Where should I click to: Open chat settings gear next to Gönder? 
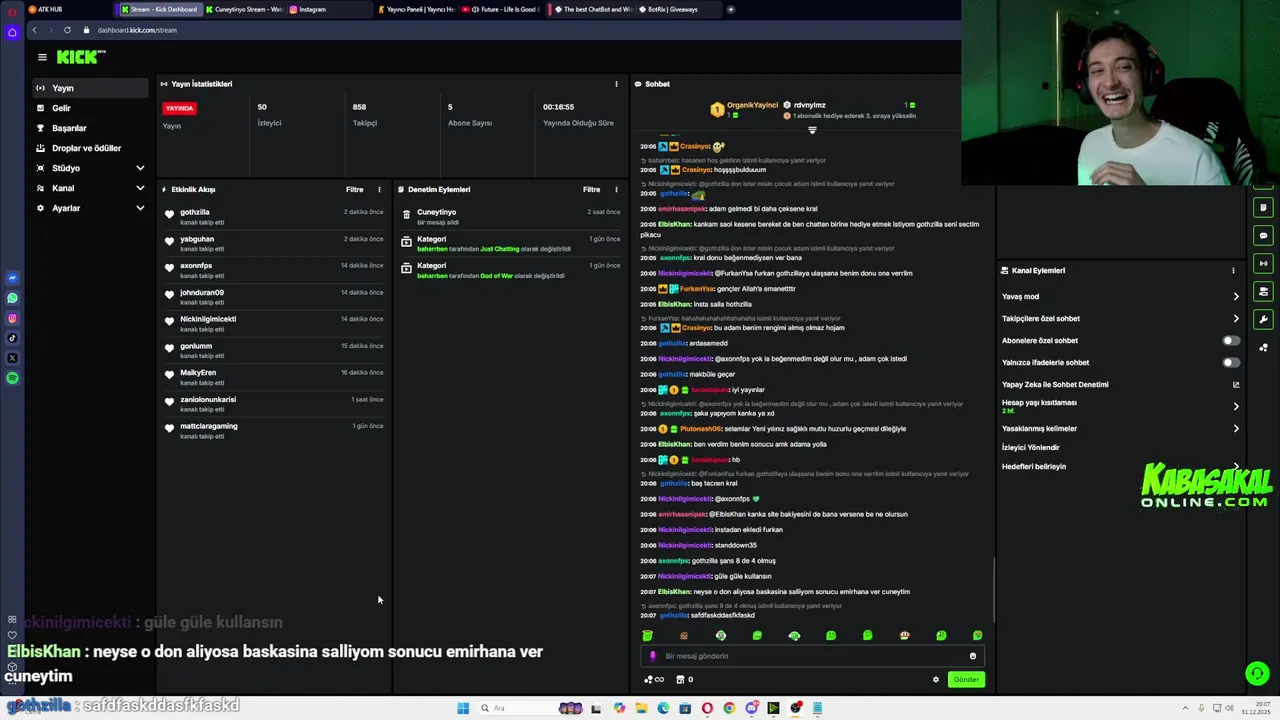click(936, 679)
